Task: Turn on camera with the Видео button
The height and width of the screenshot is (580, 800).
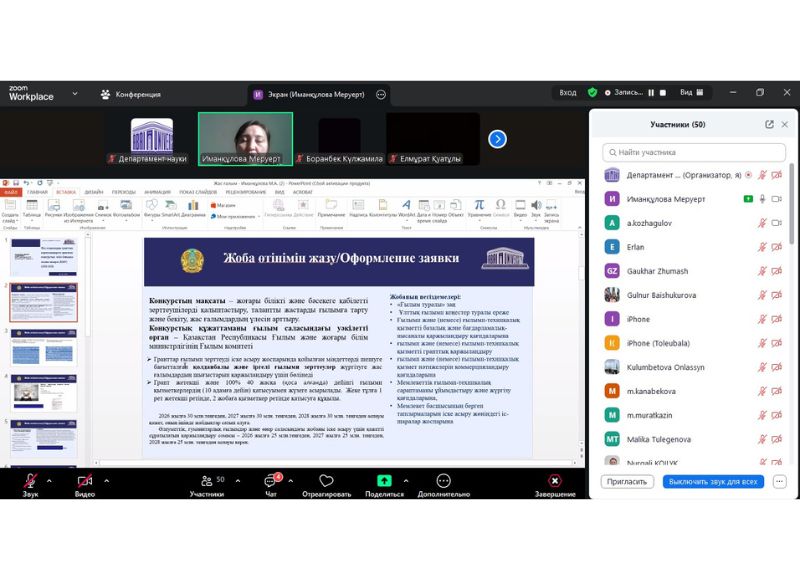Action: click(x=84, y=482)
